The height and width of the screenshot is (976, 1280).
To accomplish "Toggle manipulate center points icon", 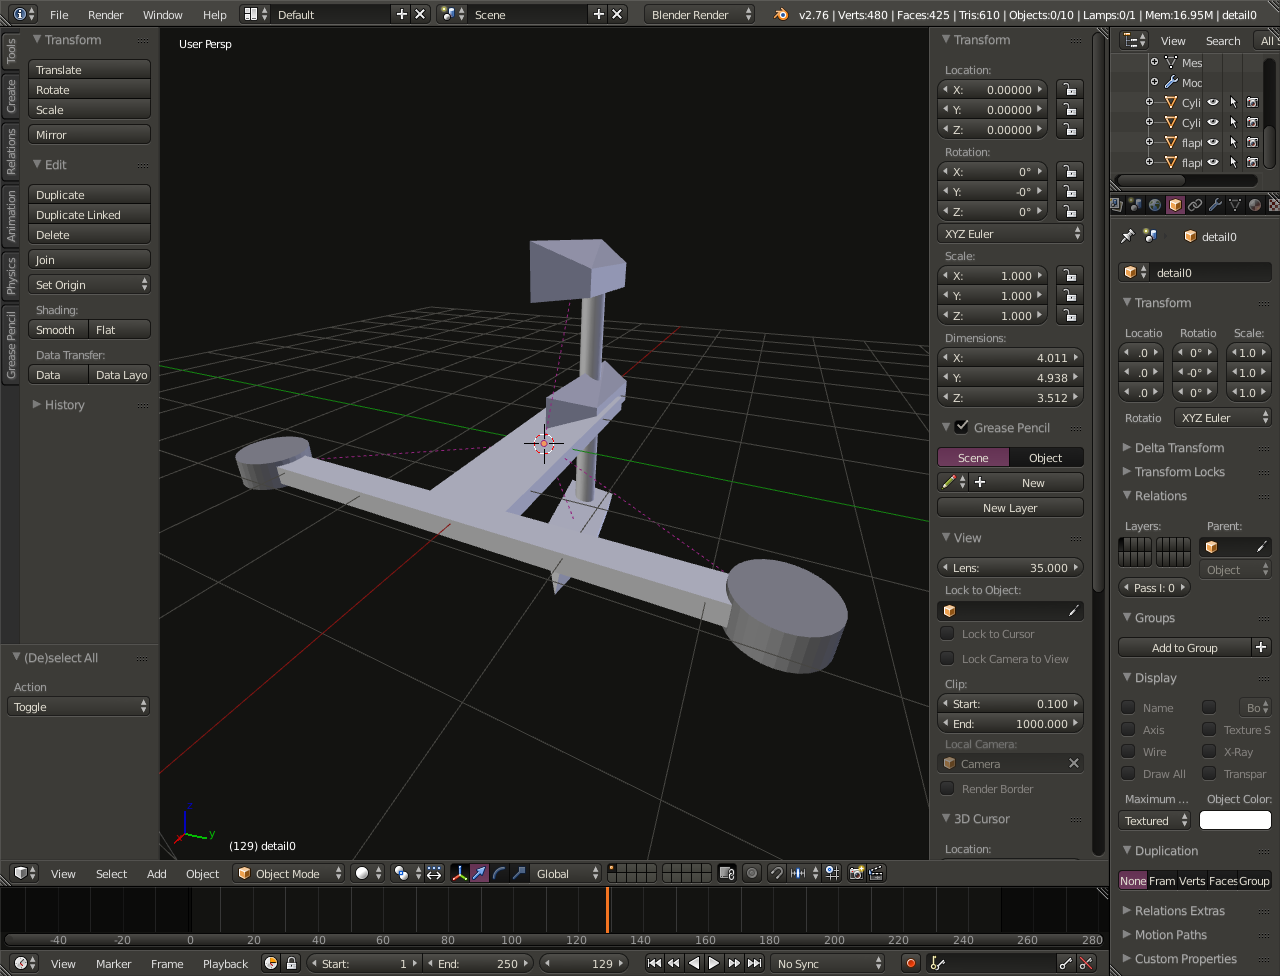I will click(x=434, y=873).
